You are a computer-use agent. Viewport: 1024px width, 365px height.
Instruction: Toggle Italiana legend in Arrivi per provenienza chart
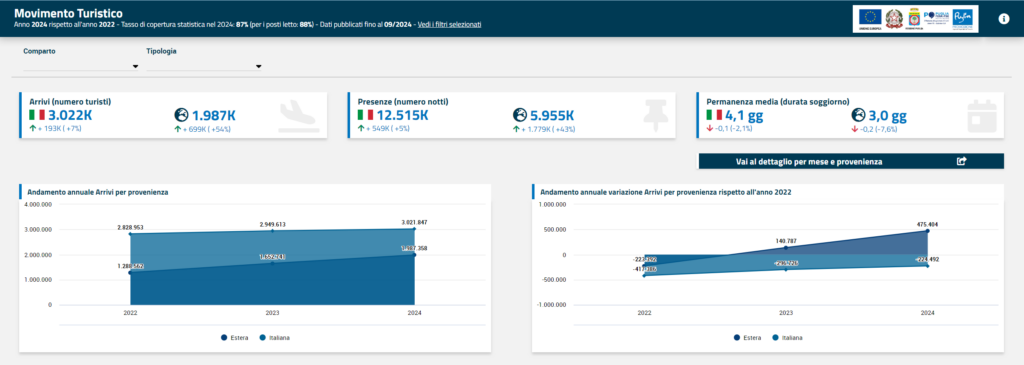(275, 338)
